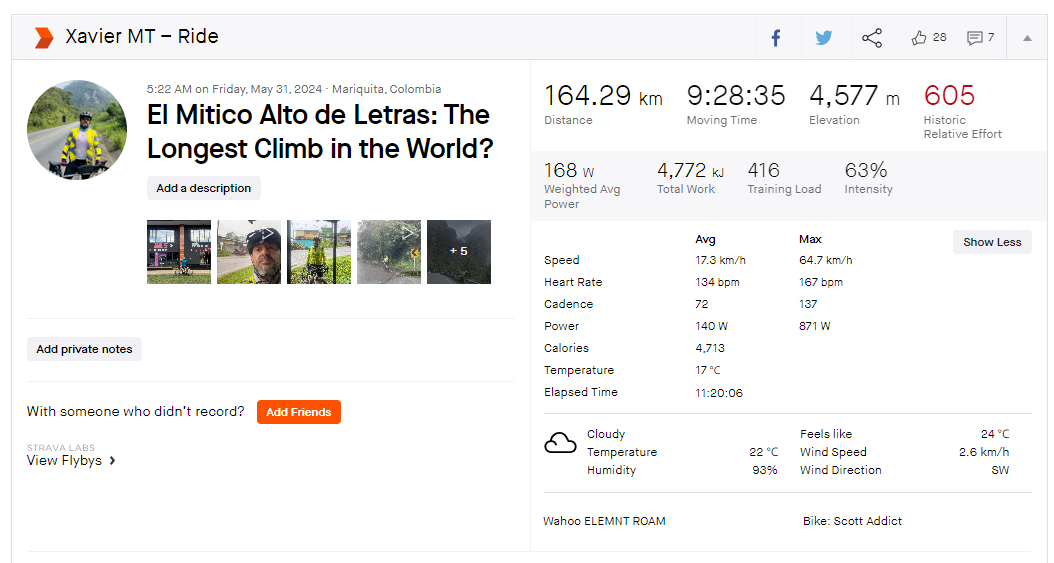Open Xavier MT's profile photo
This screenshot has height=563, width=1054.
(x=77, y=130)
